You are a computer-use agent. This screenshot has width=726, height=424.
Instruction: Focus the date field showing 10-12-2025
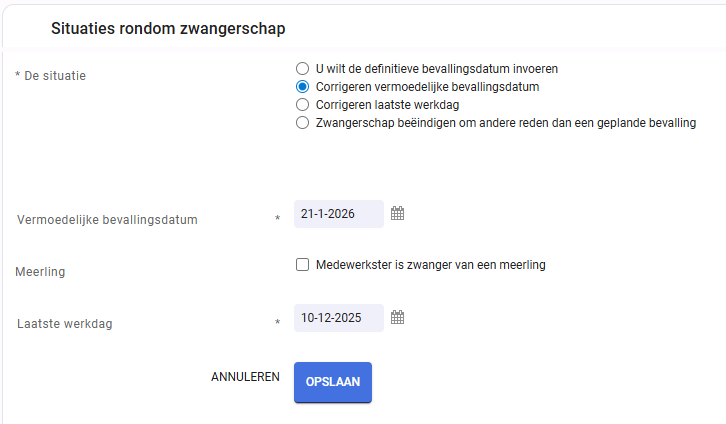tap(339, 318)
